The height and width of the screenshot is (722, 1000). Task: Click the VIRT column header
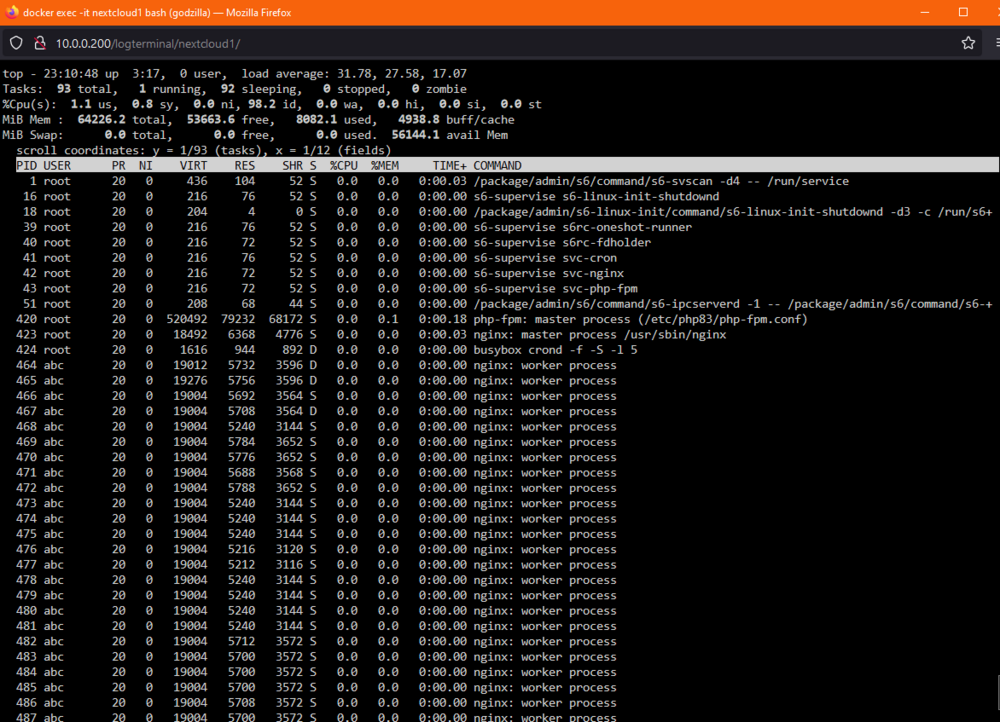coord(193,165)
